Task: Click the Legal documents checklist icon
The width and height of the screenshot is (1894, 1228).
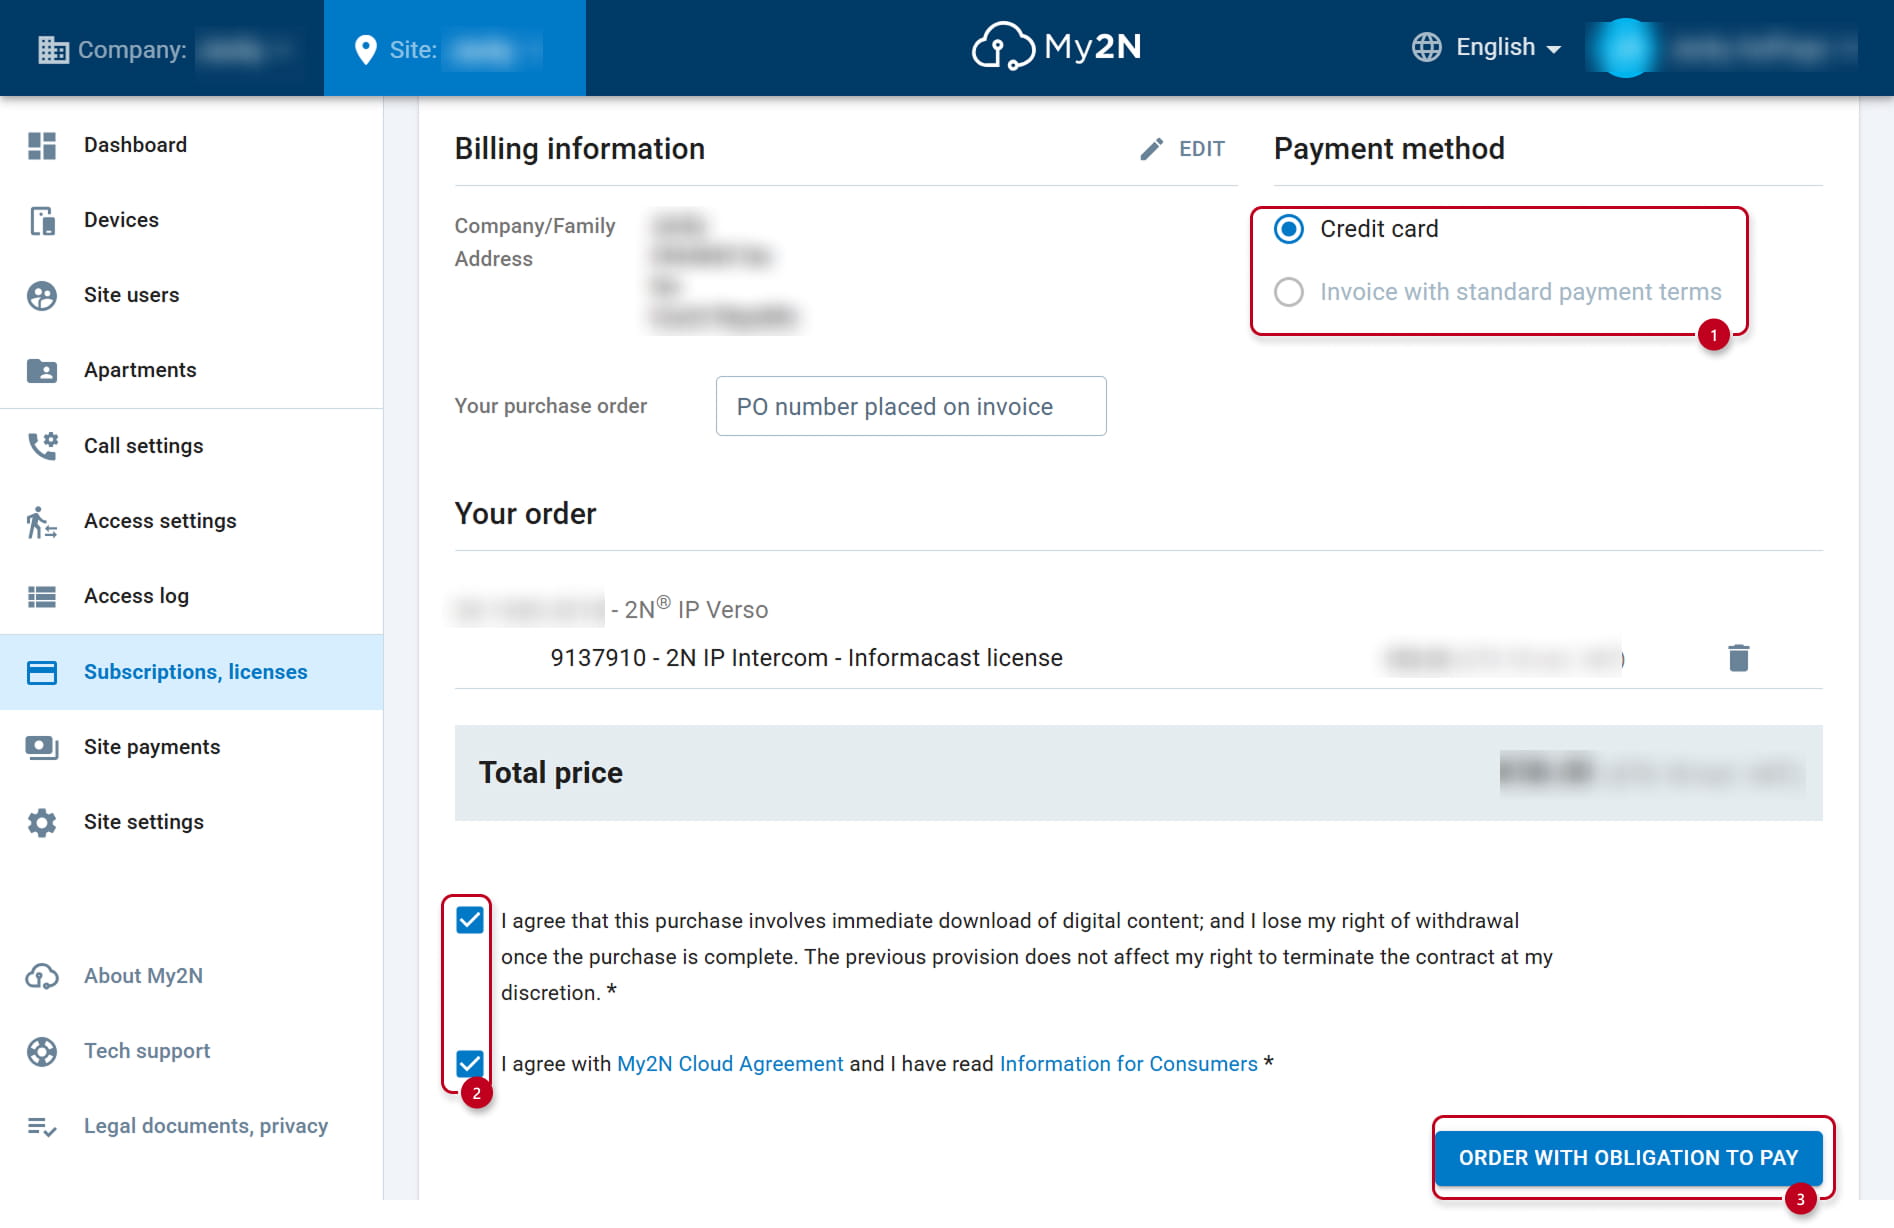Action: tap(42, 1126)
